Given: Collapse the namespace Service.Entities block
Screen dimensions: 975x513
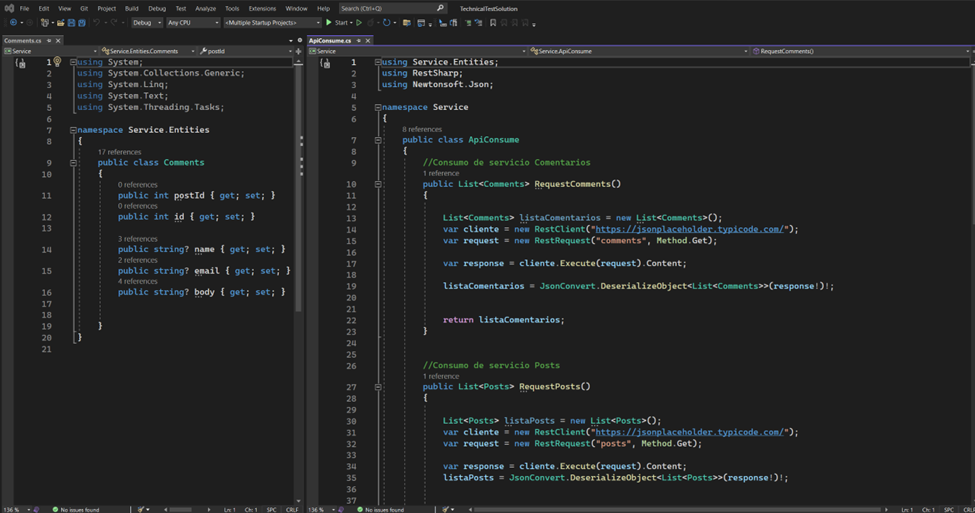Looking at the screenshot, I should tap(73, 130).
